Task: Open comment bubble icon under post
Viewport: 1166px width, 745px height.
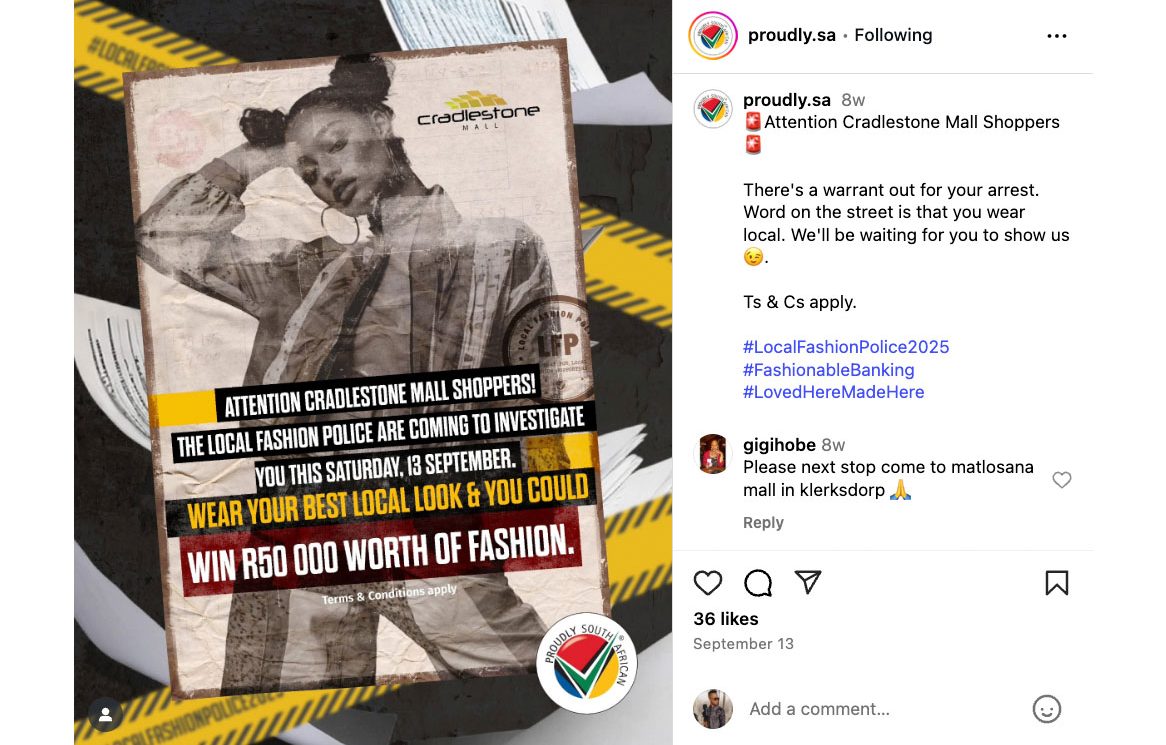Action: click(x=758, y=583)
